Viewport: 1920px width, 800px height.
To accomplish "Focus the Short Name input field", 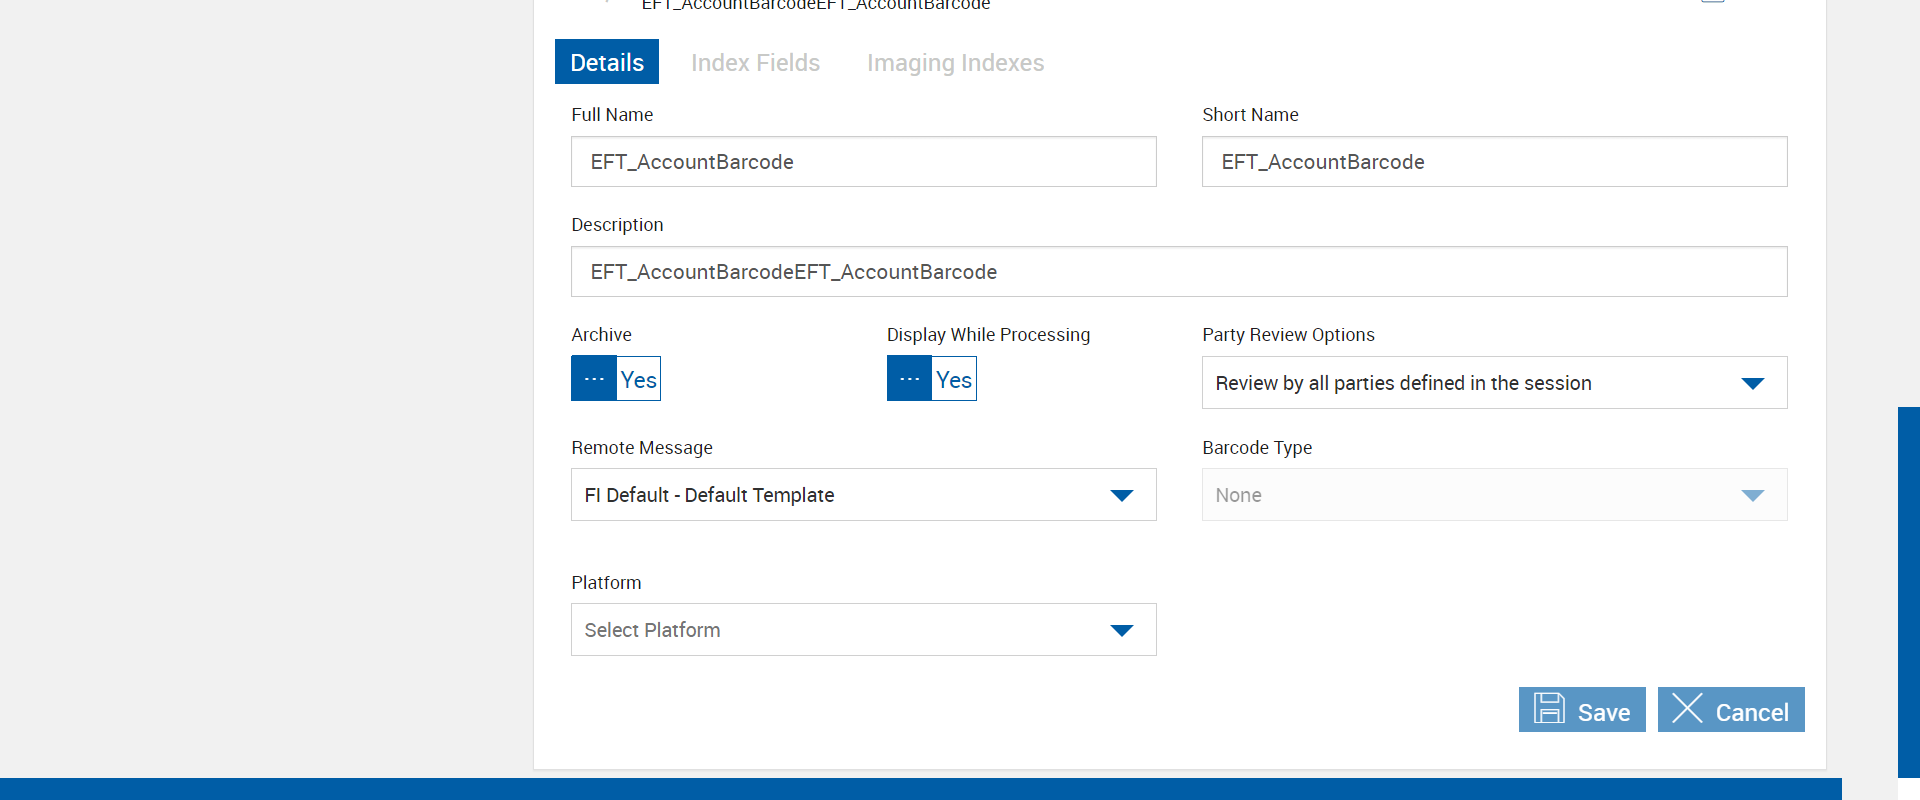I will click(x=1494, y=162).
